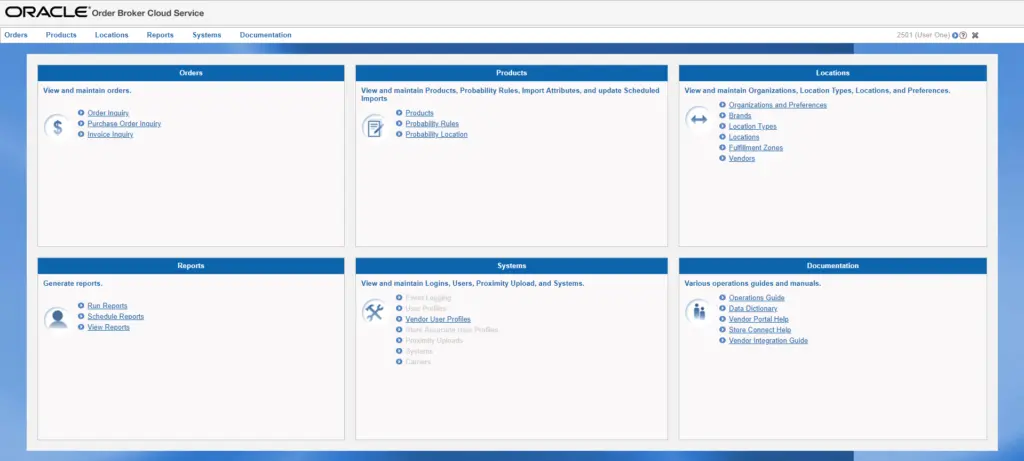Click the Locations double-arrow icon
Image resolution: width=1024 pixels, height=461 pixels.
coord(699,119)
